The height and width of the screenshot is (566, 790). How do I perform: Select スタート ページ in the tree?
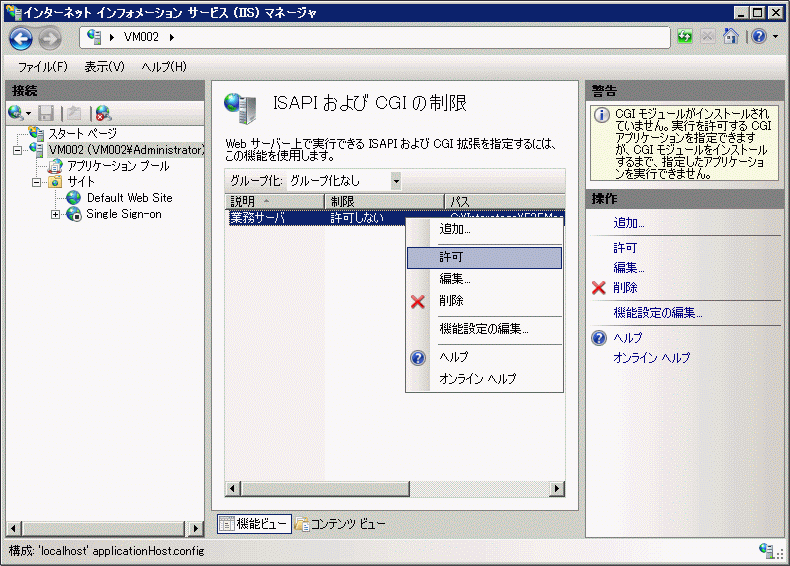(82, 134)
